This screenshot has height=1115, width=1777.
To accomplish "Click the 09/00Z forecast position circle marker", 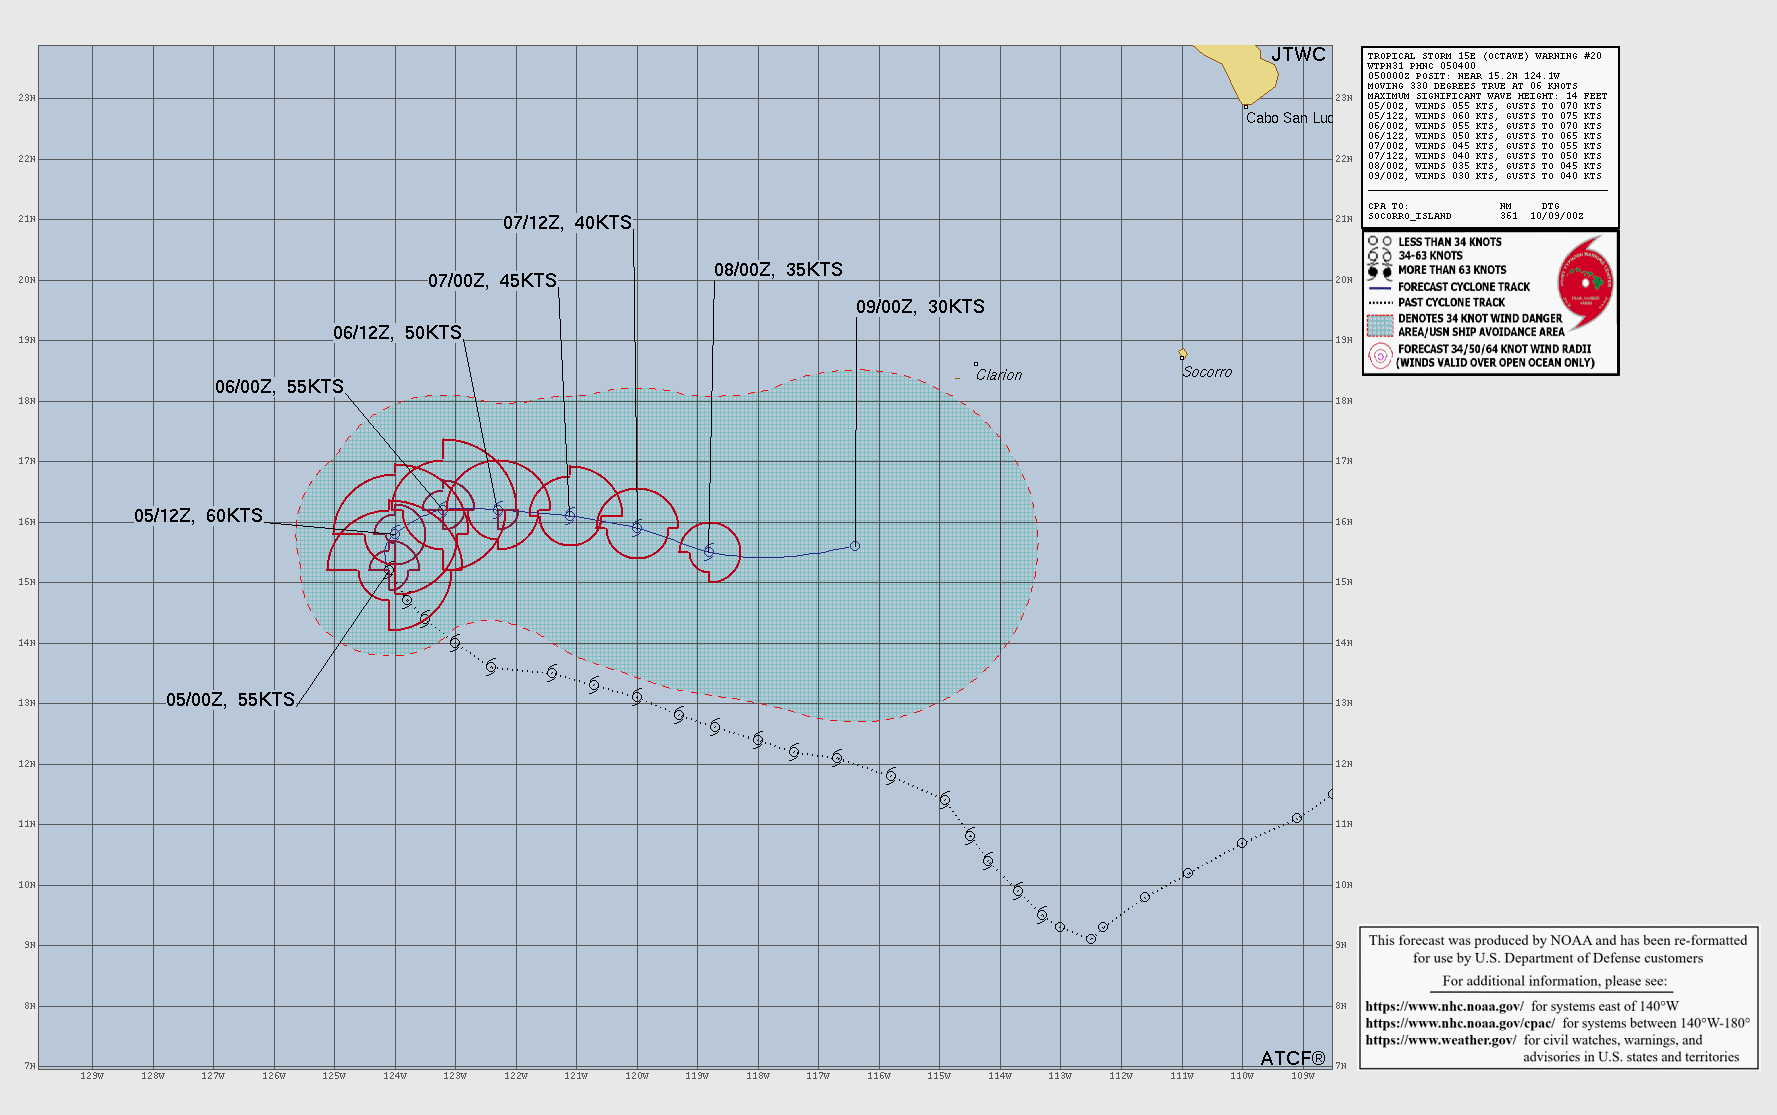I will pos(855,546).
